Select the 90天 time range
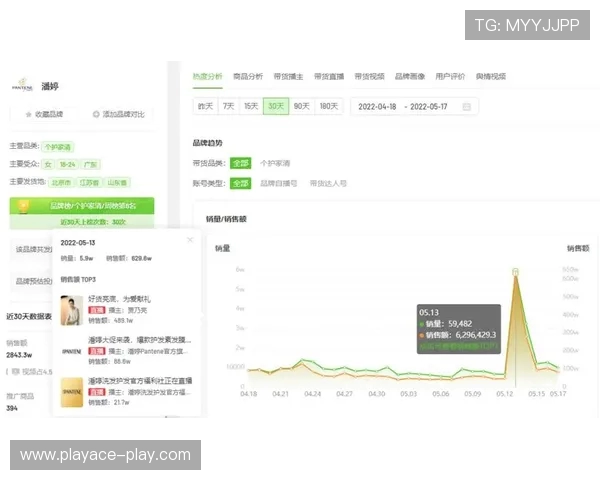The height and width of the screenshot is (480, 600). click(x=302, y=106)
